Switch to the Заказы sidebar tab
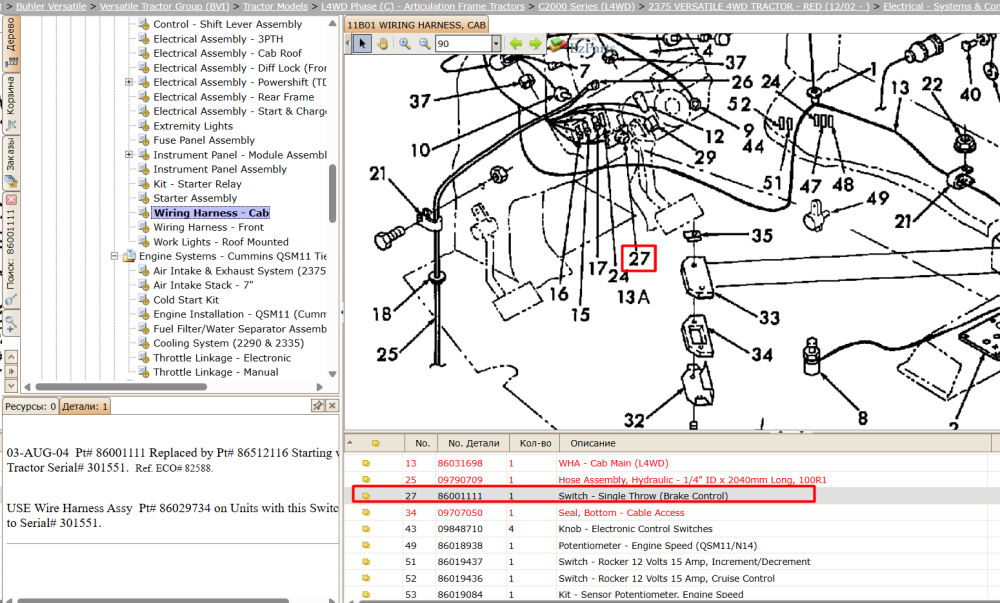This screenshot has height=603, width=1000. [11, 163]
